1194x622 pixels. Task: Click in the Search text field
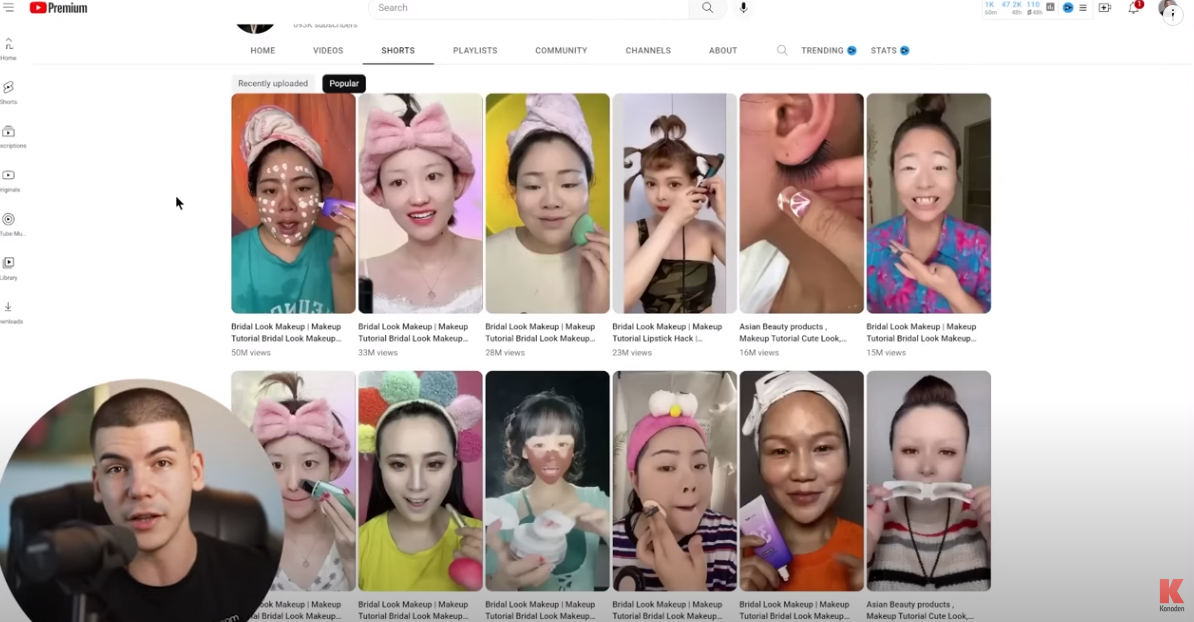529,8
